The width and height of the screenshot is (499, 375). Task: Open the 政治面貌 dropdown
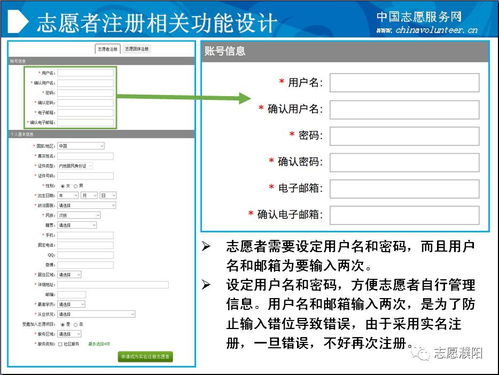[87, 205]
